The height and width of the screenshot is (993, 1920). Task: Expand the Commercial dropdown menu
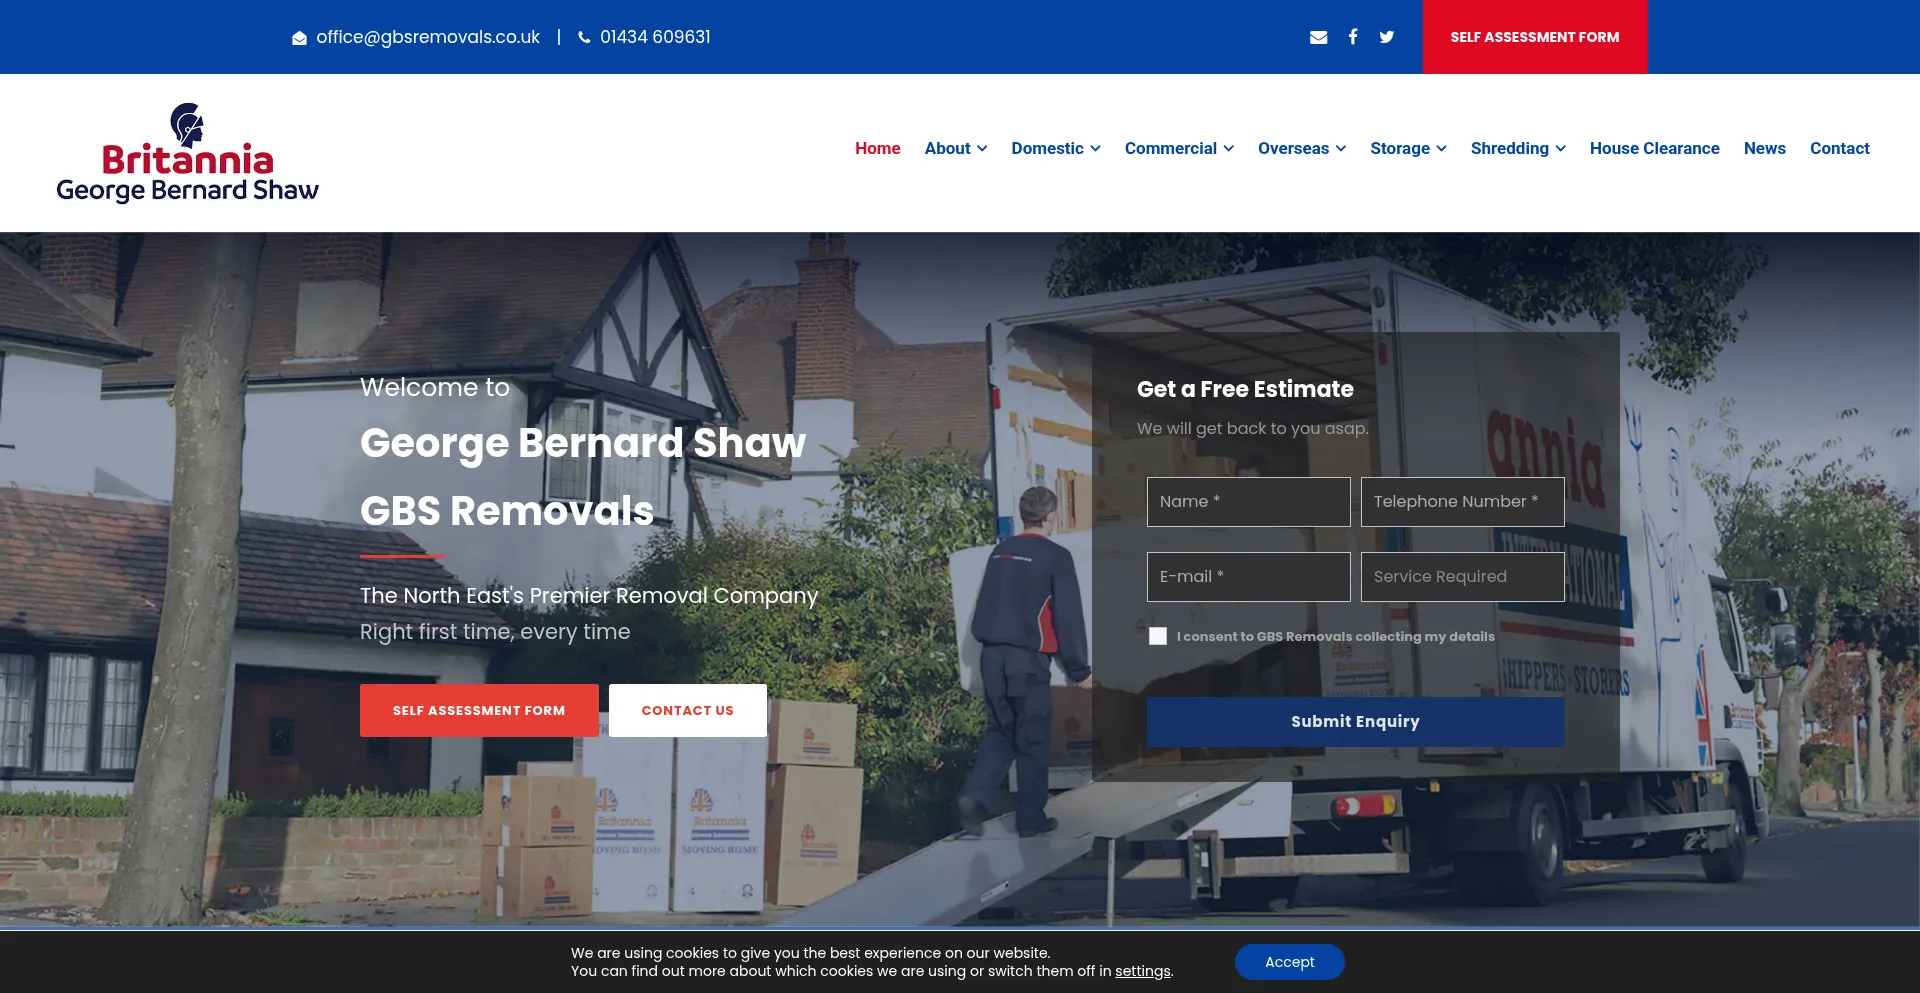(1178, 148)
